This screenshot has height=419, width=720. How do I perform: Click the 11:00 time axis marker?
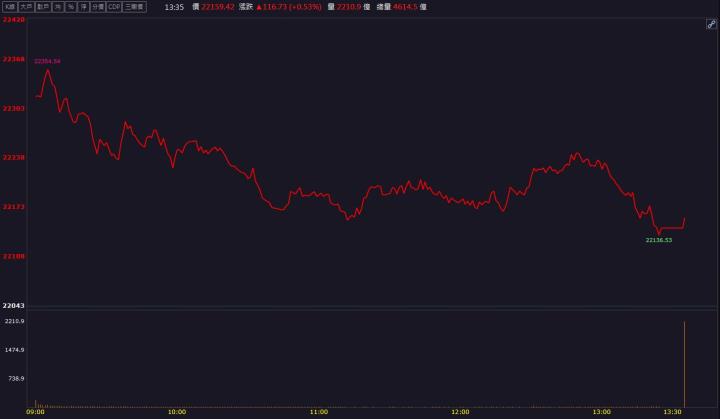(x=319, y=412)
